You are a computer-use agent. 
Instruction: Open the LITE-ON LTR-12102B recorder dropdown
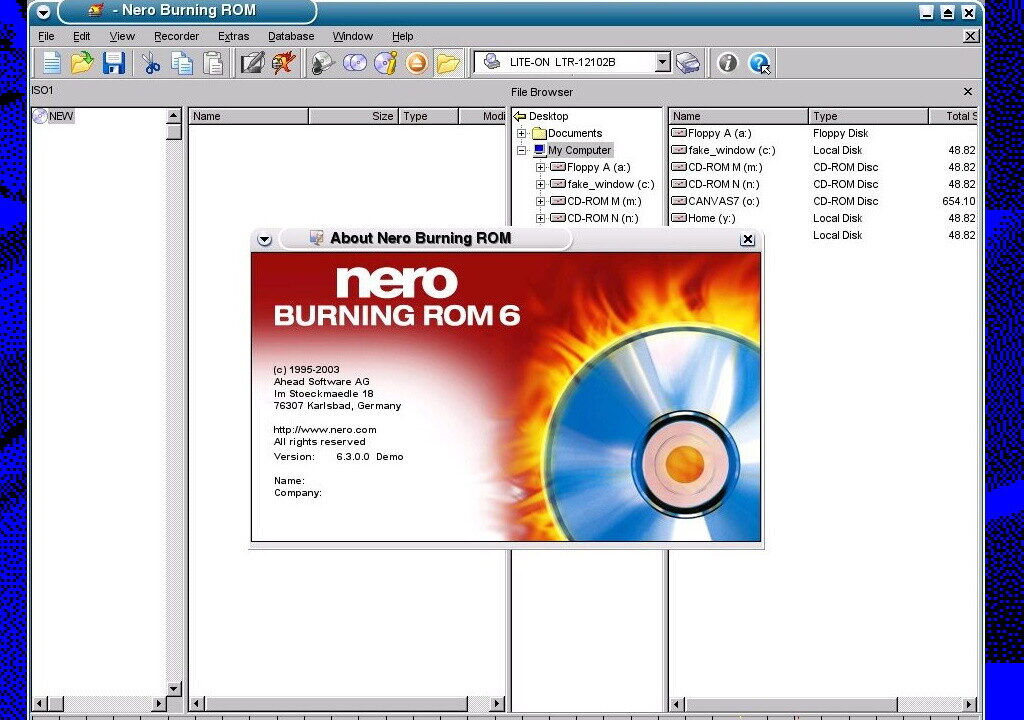pyautogui.click(x=662, y=62)
